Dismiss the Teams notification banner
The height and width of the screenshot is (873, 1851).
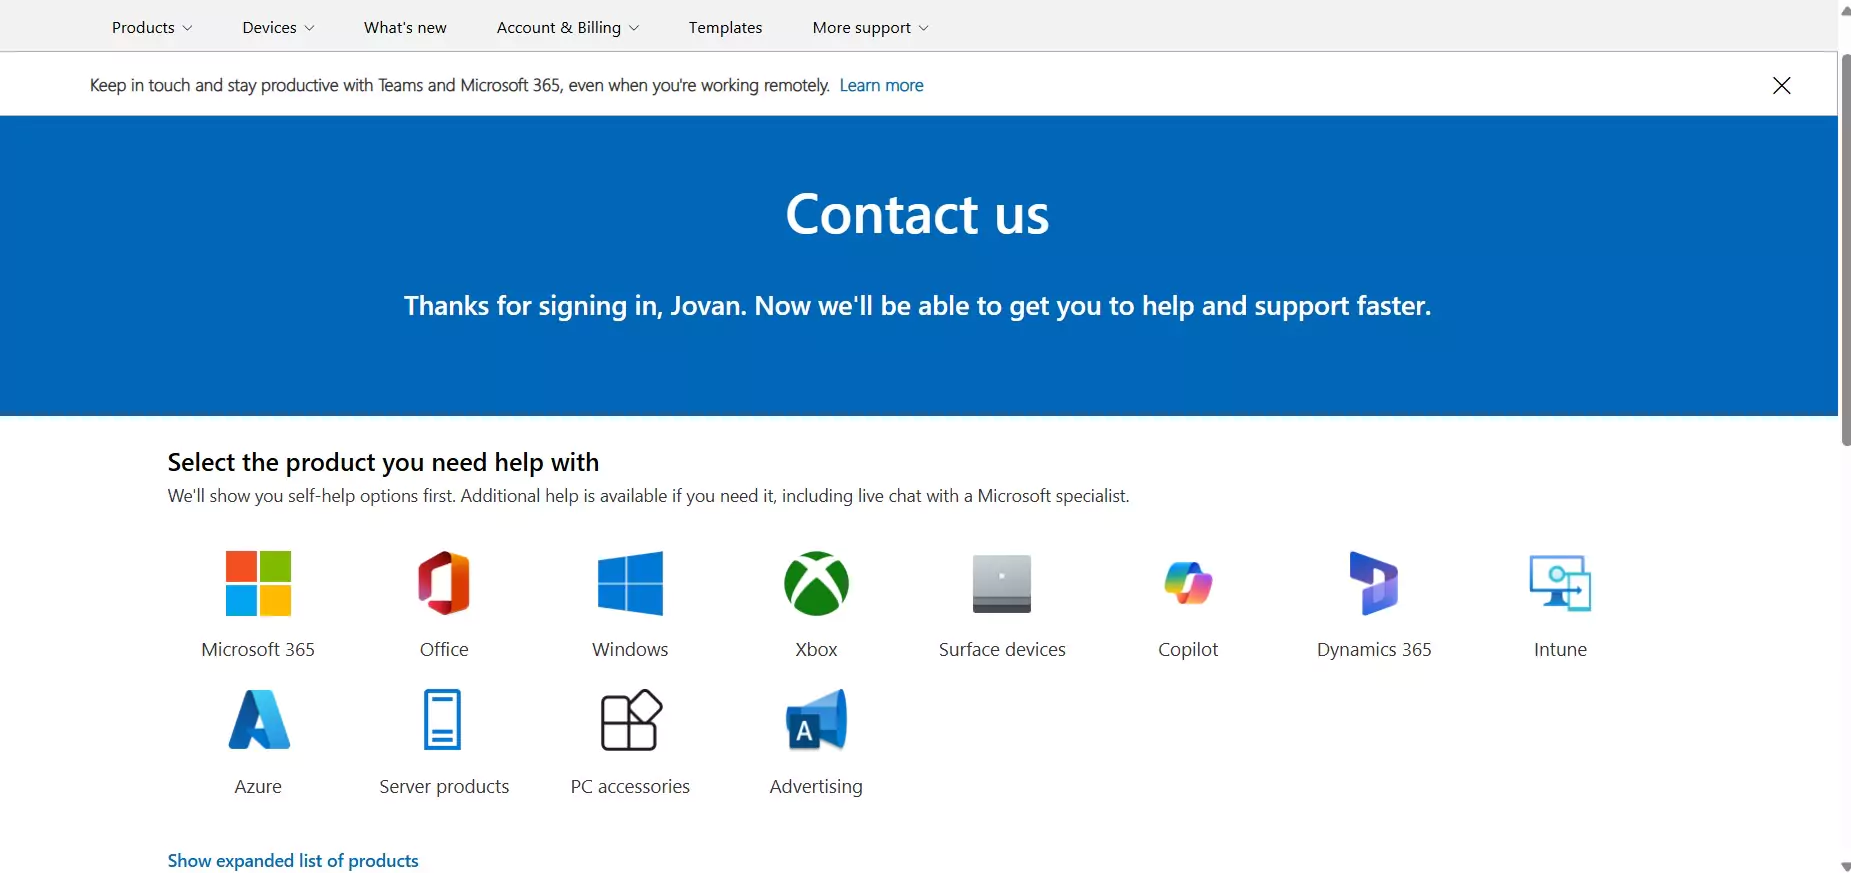(1781, 86)
